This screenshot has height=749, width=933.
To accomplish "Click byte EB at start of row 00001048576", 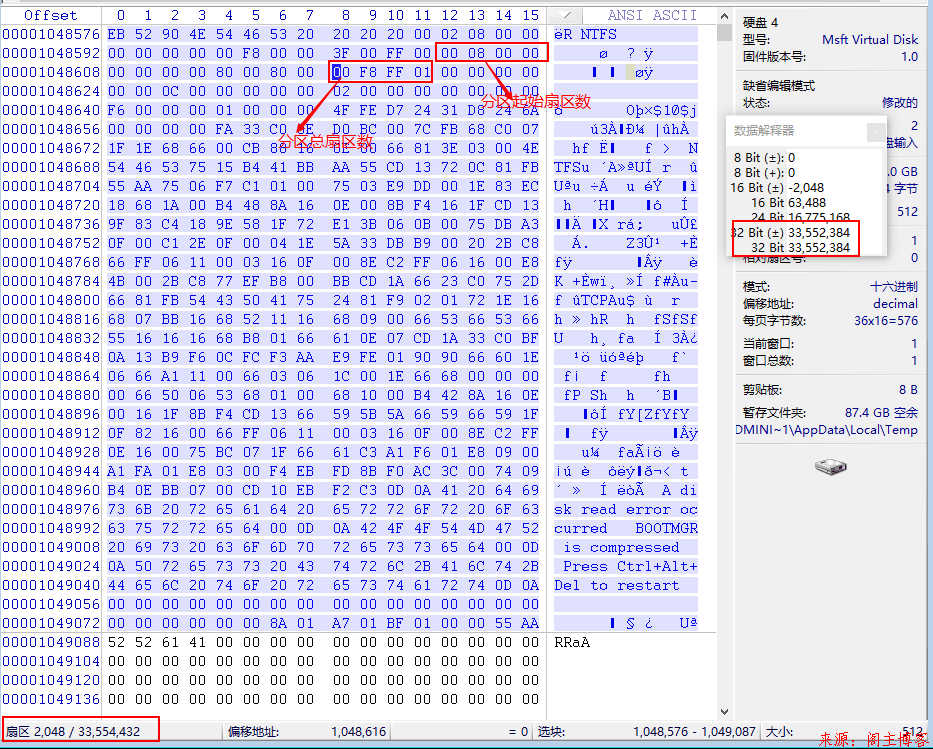I will [x=116, y=35].
